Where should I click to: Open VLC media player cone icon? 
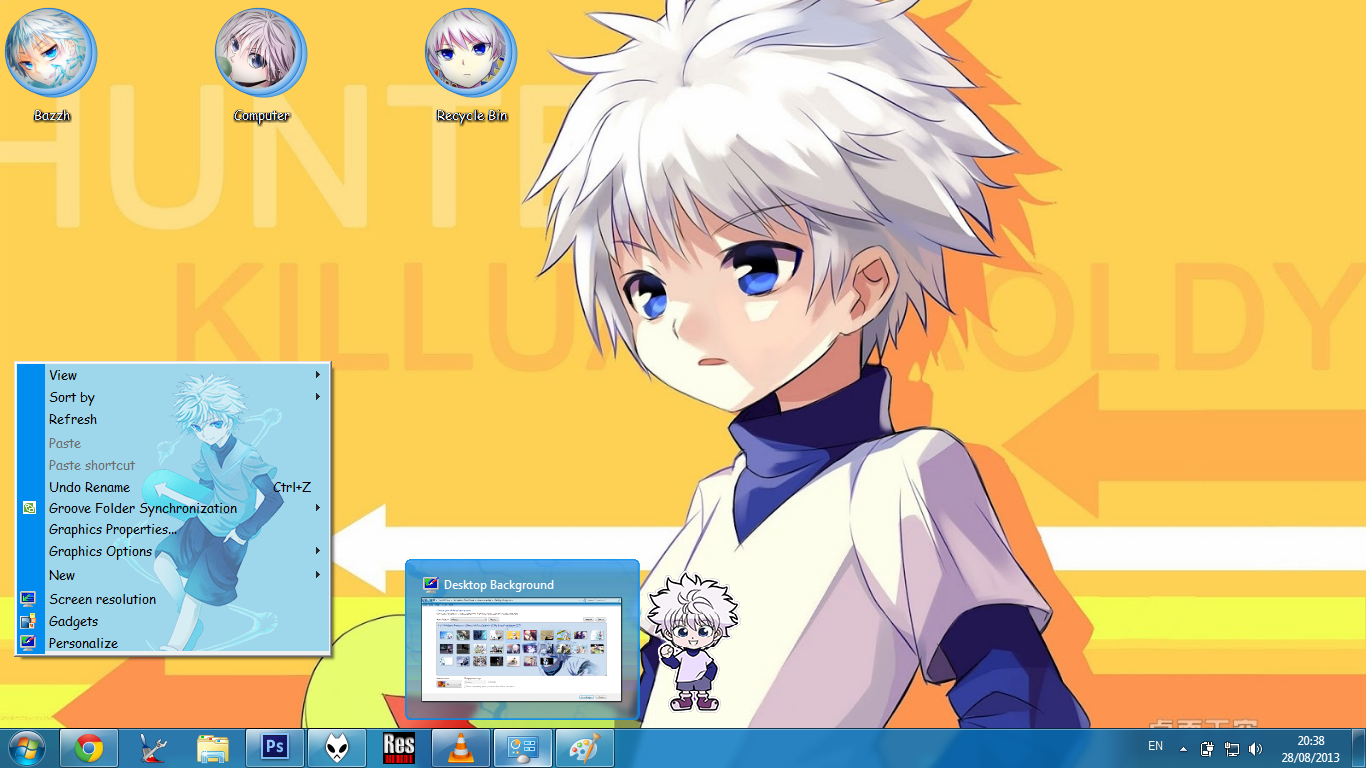point(461,748)
